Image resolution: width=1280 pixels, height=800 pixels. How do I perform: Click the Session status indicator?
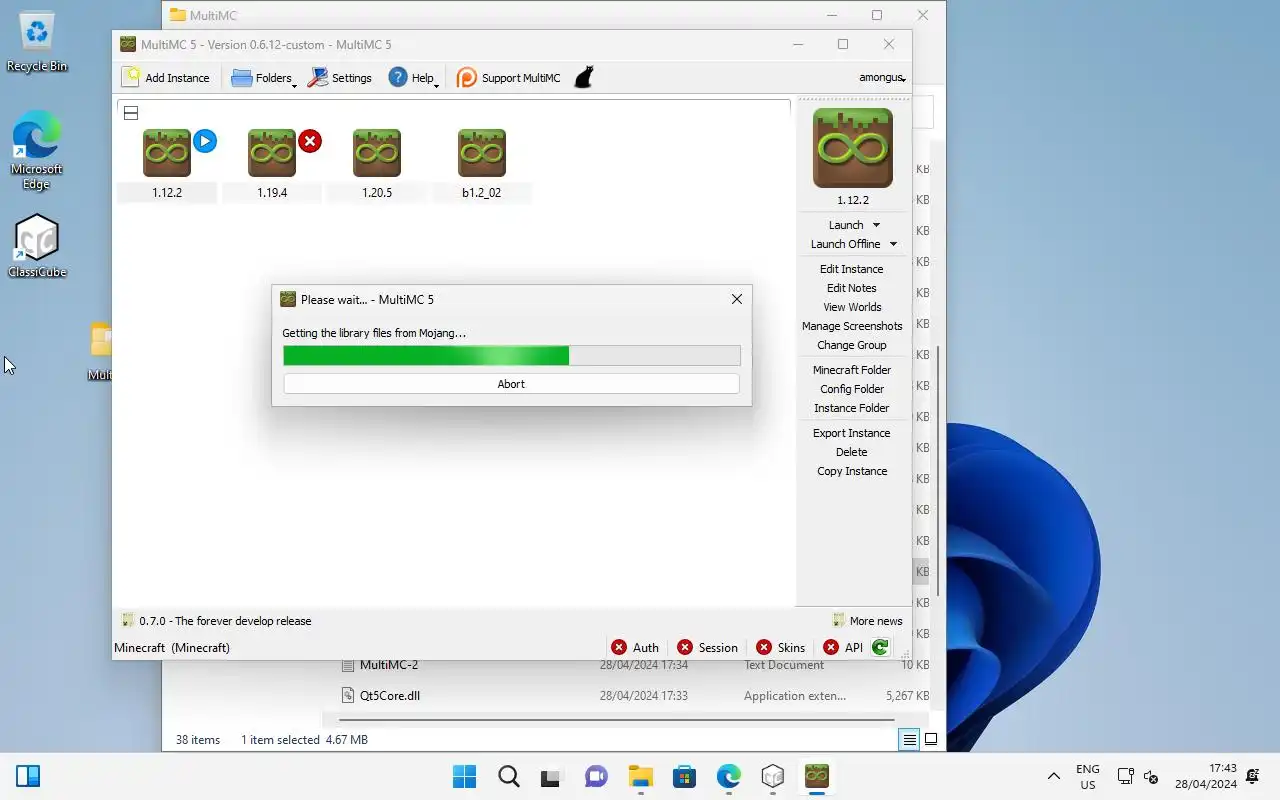pos(707,648)
